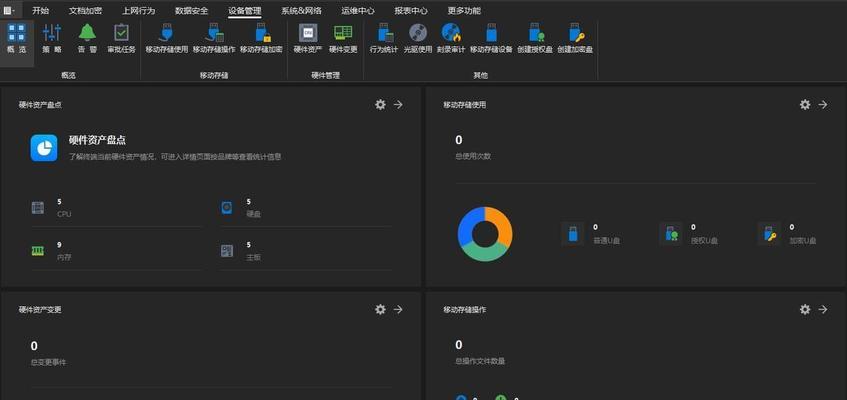Click the 授权U盘 label text
Image resolution: width=847 pixels, height=400 pixels.
pyautogui.click(x=704, y=241)
